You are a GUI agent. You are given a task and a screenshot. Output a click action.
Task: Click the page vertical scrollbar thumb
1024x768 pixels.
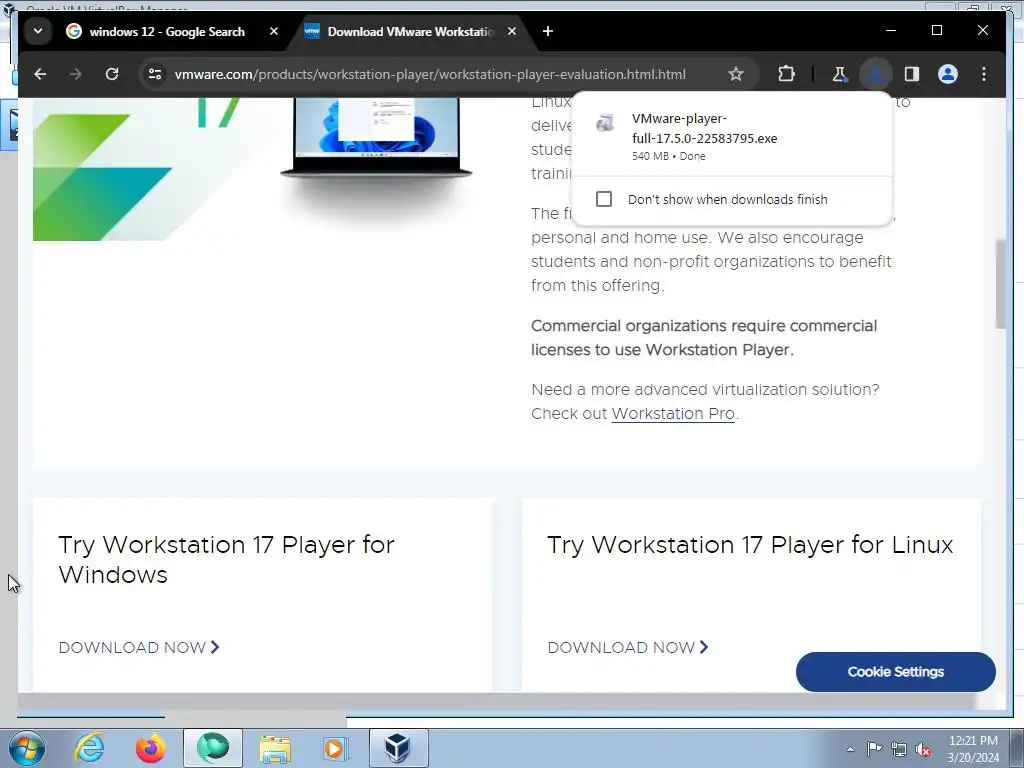tap(1000, 284)
